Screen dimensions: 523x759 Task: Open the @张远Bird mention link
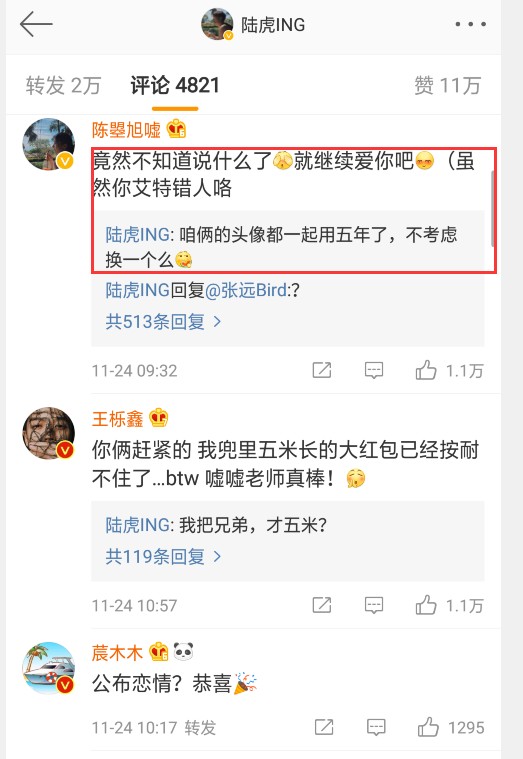pos(246,290)
